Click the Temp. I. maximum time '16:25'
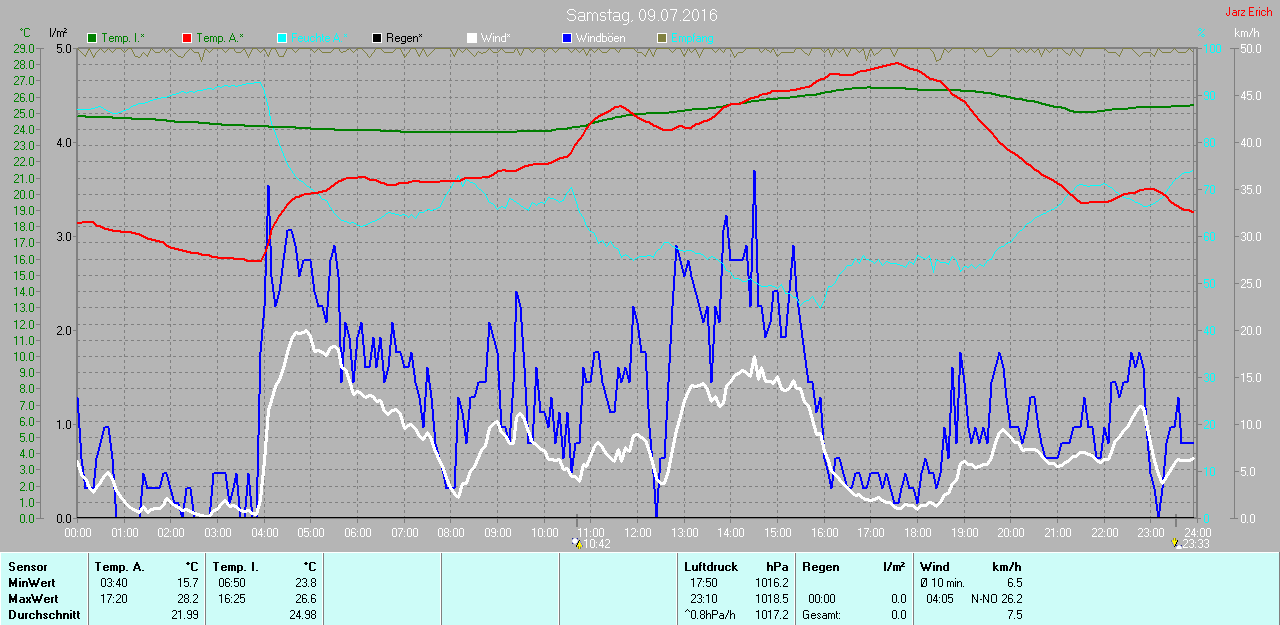Image resolution: width=1280 pixels, height=625 pixels. coord(231,599)
